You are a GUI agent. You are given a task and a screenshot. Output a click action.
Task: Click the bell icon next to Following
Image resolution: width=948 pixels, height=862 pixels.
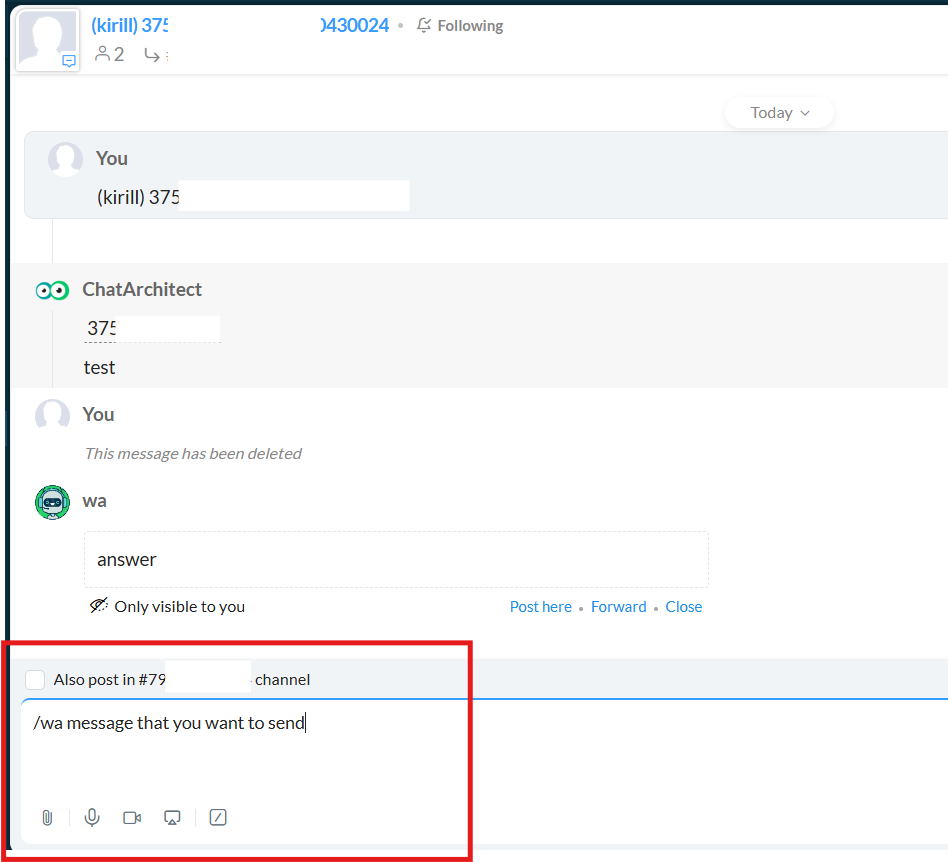pos(424,26)
